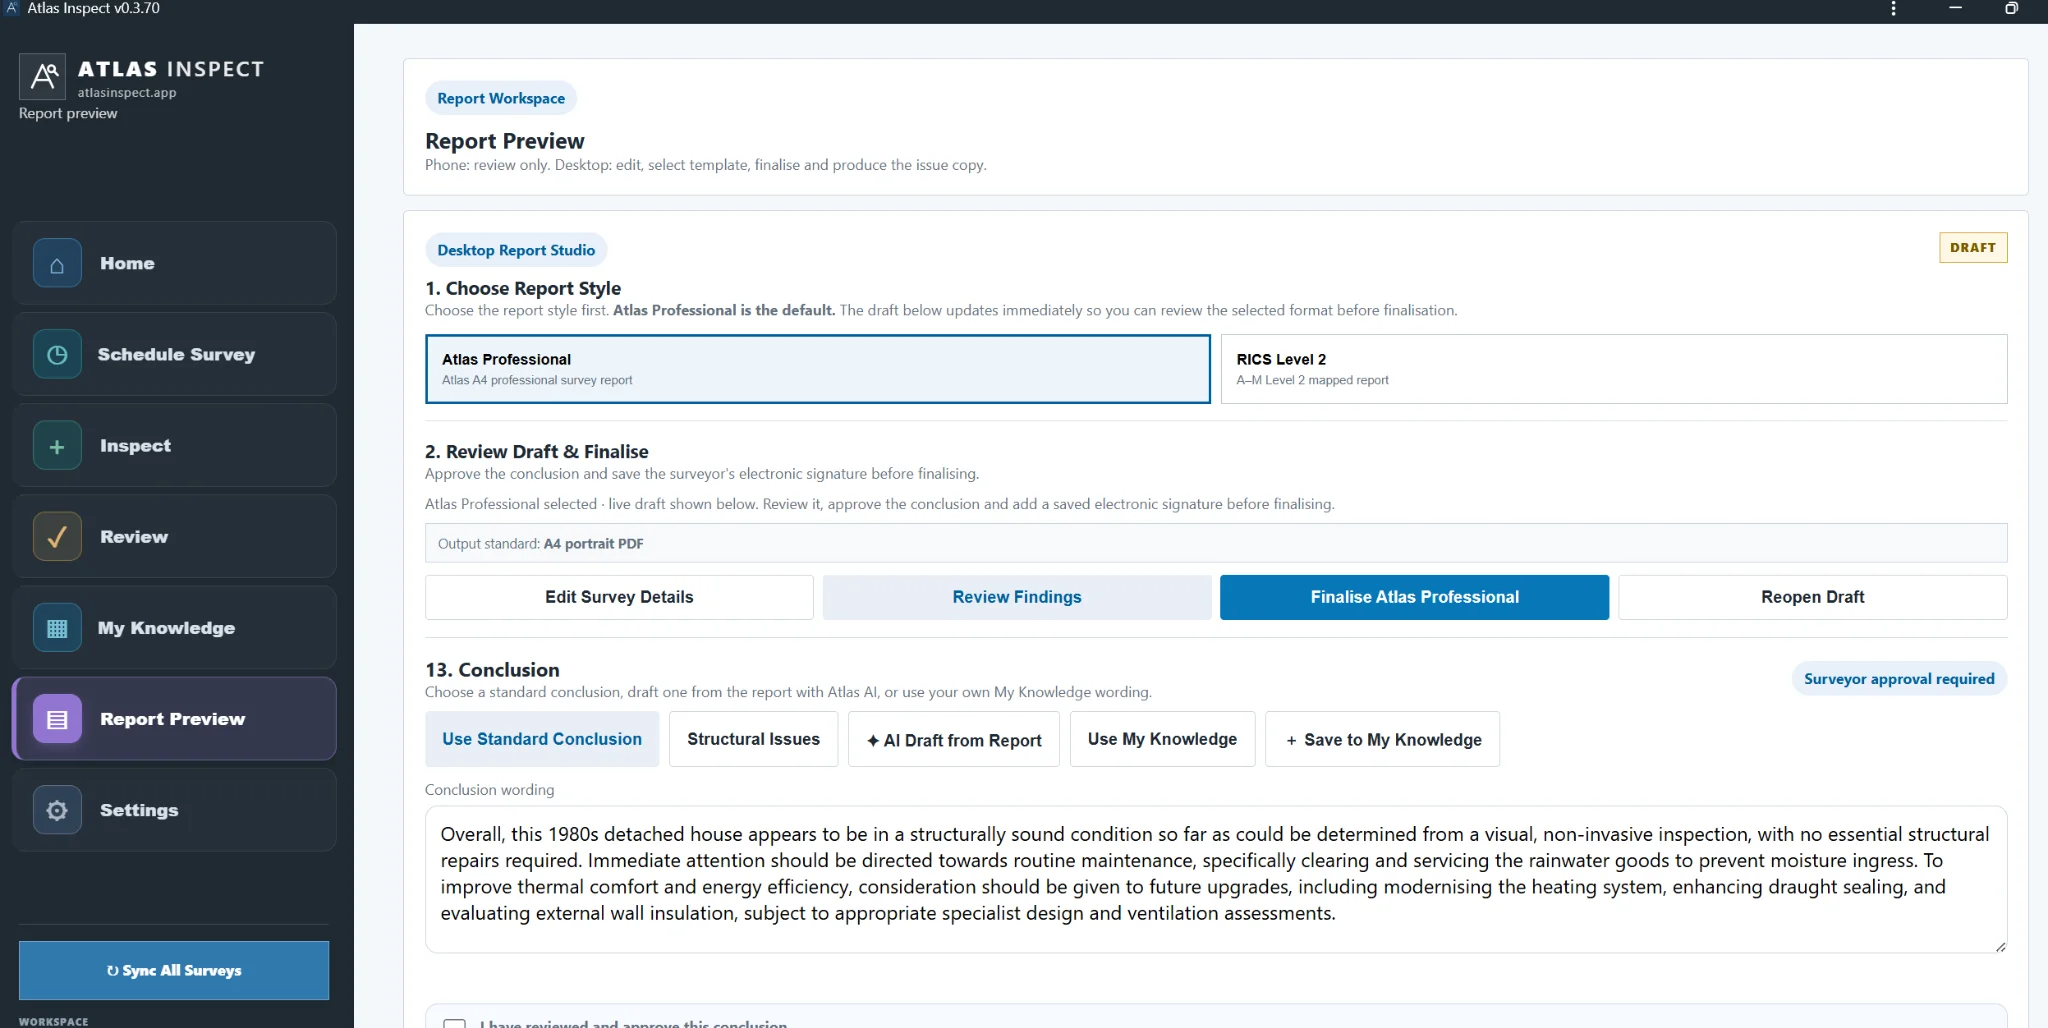Image resolution: width=2048 pixels, height=1028 pixels.
Task: Minimize the Atlas Inspect window
Action: click(x=1955, y=9)
